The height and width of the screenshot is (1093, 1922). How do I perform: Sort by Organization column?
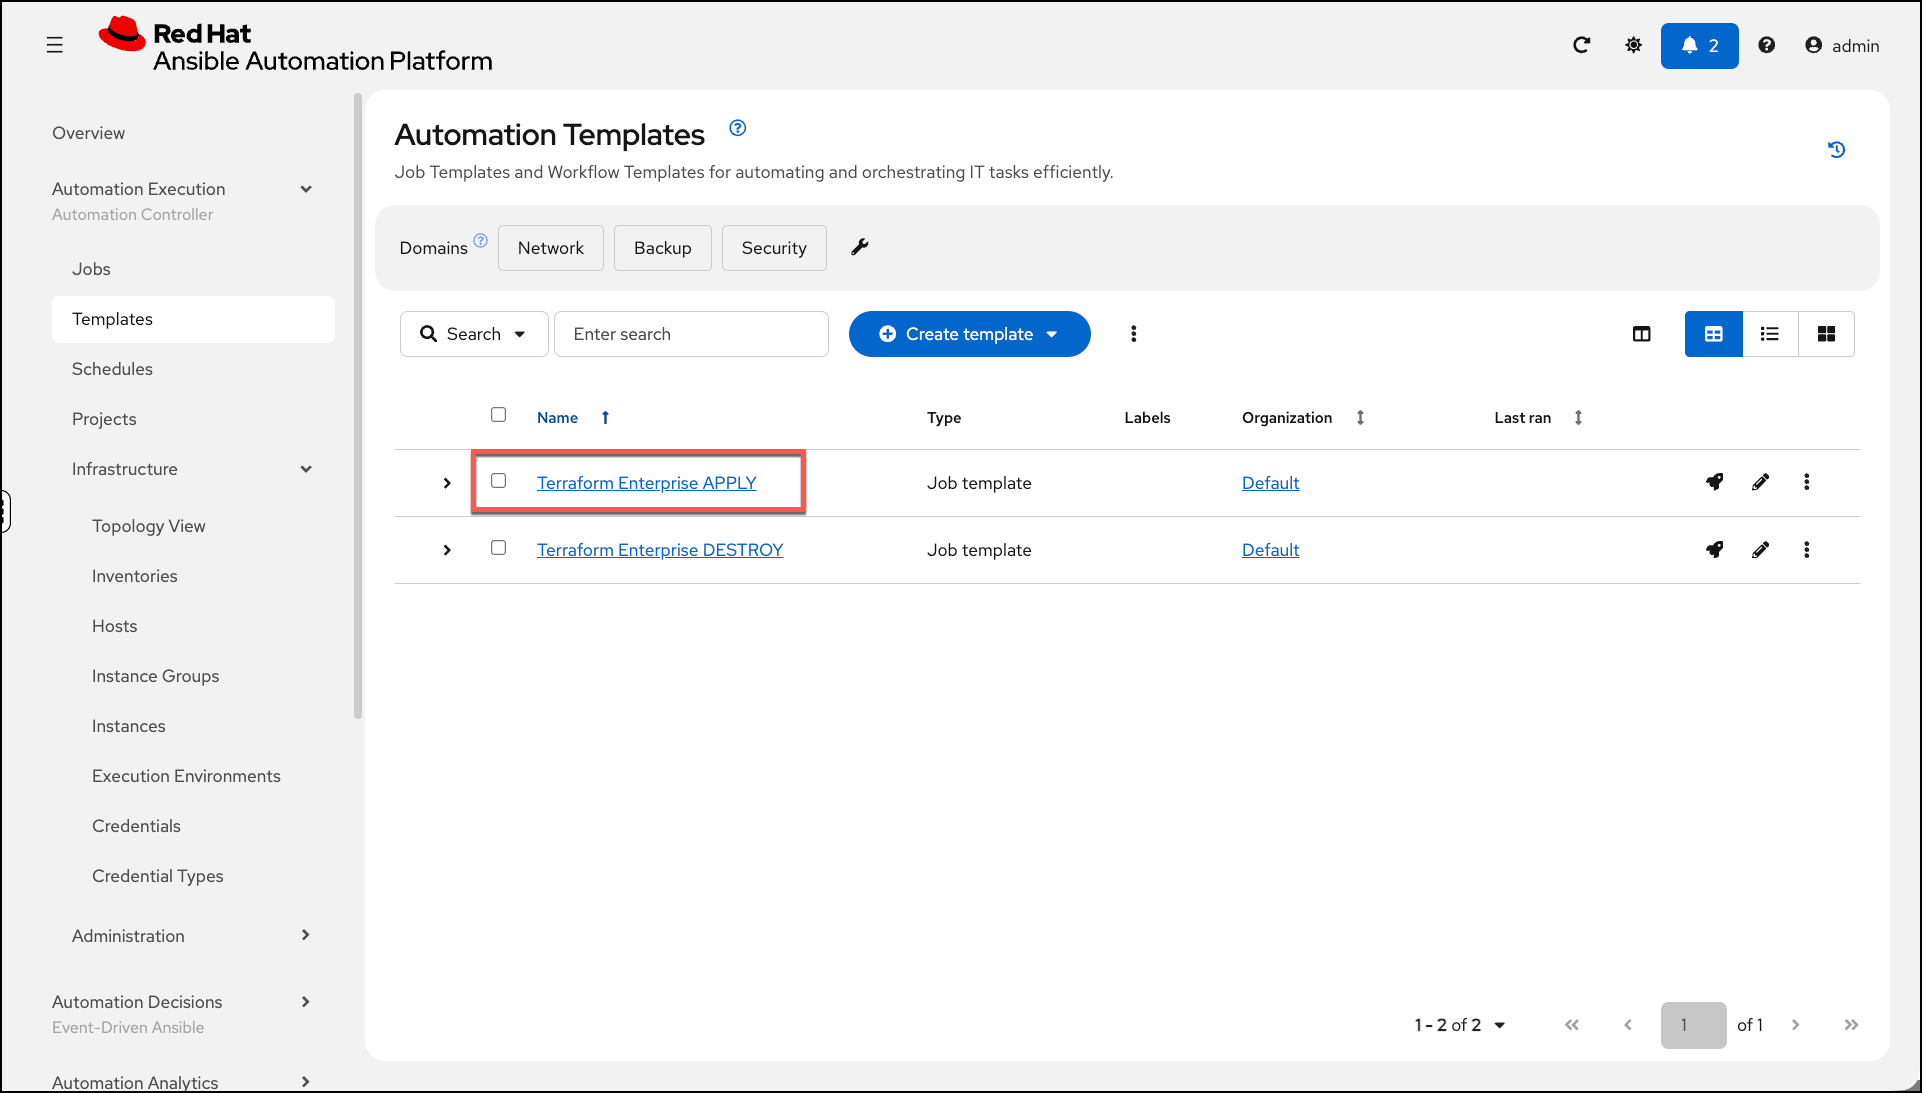(1360, 418)
